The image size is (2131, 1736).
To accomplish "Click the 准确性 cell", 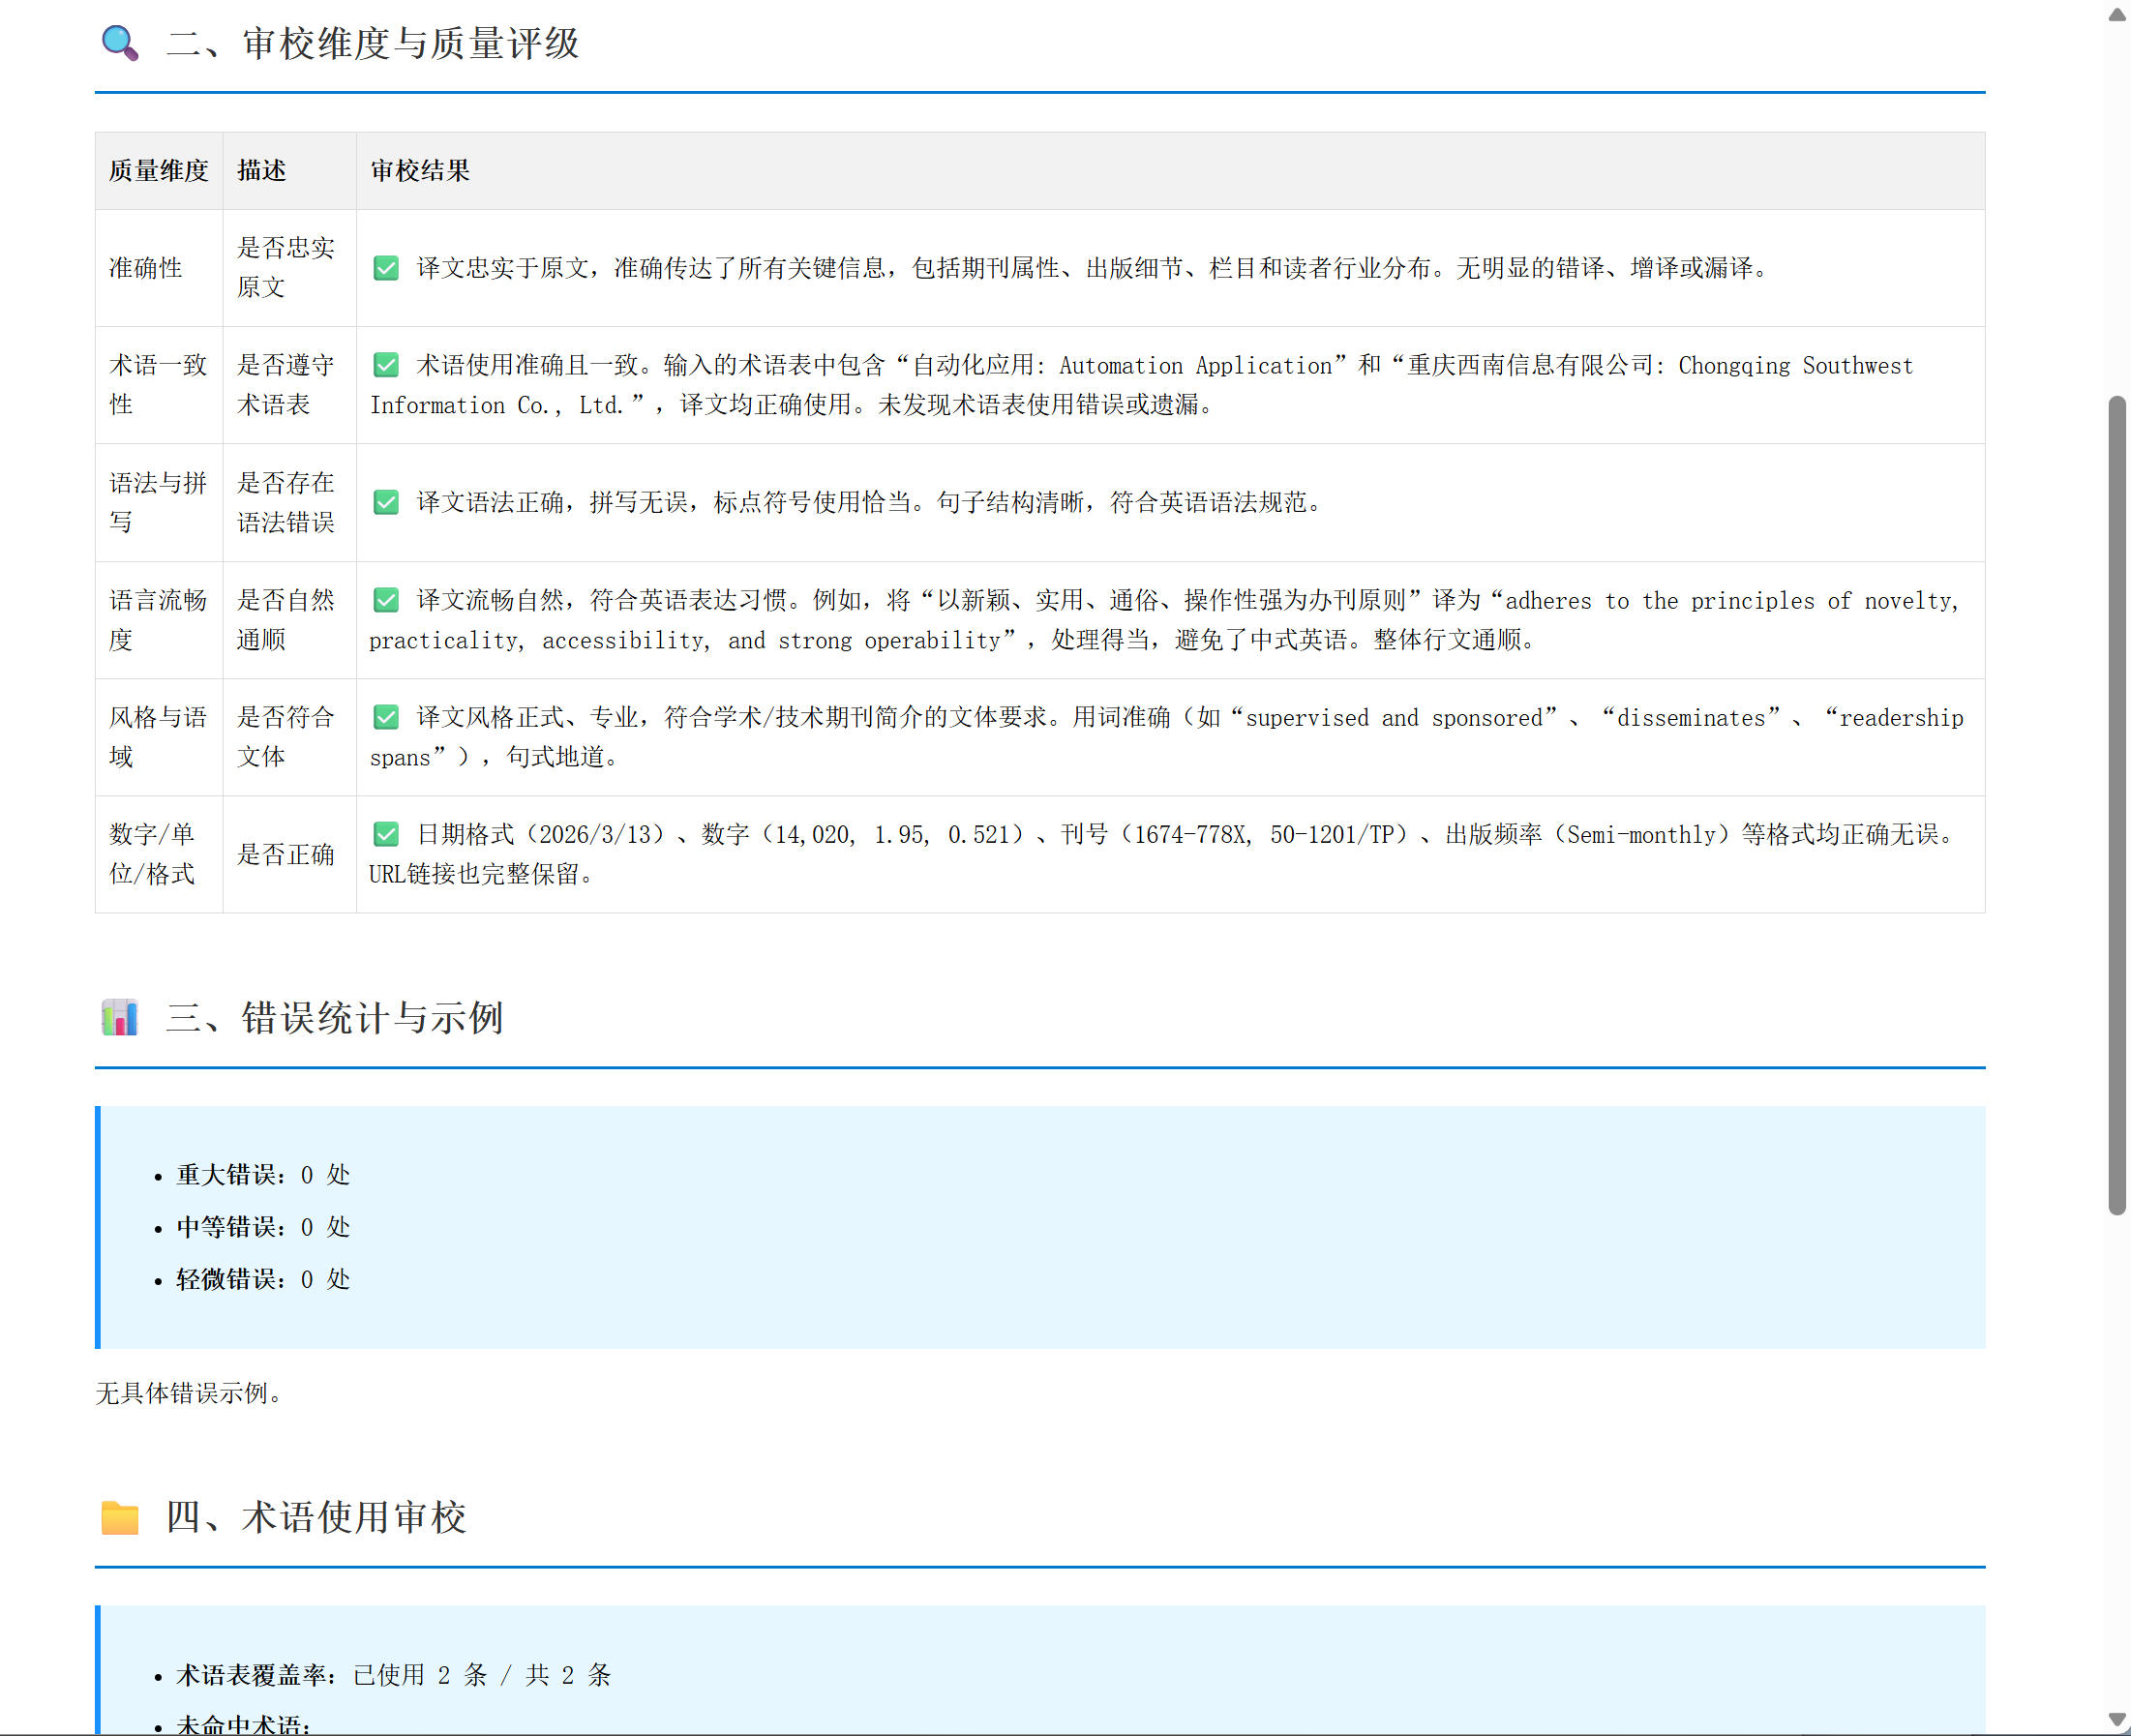I will 159,268.
